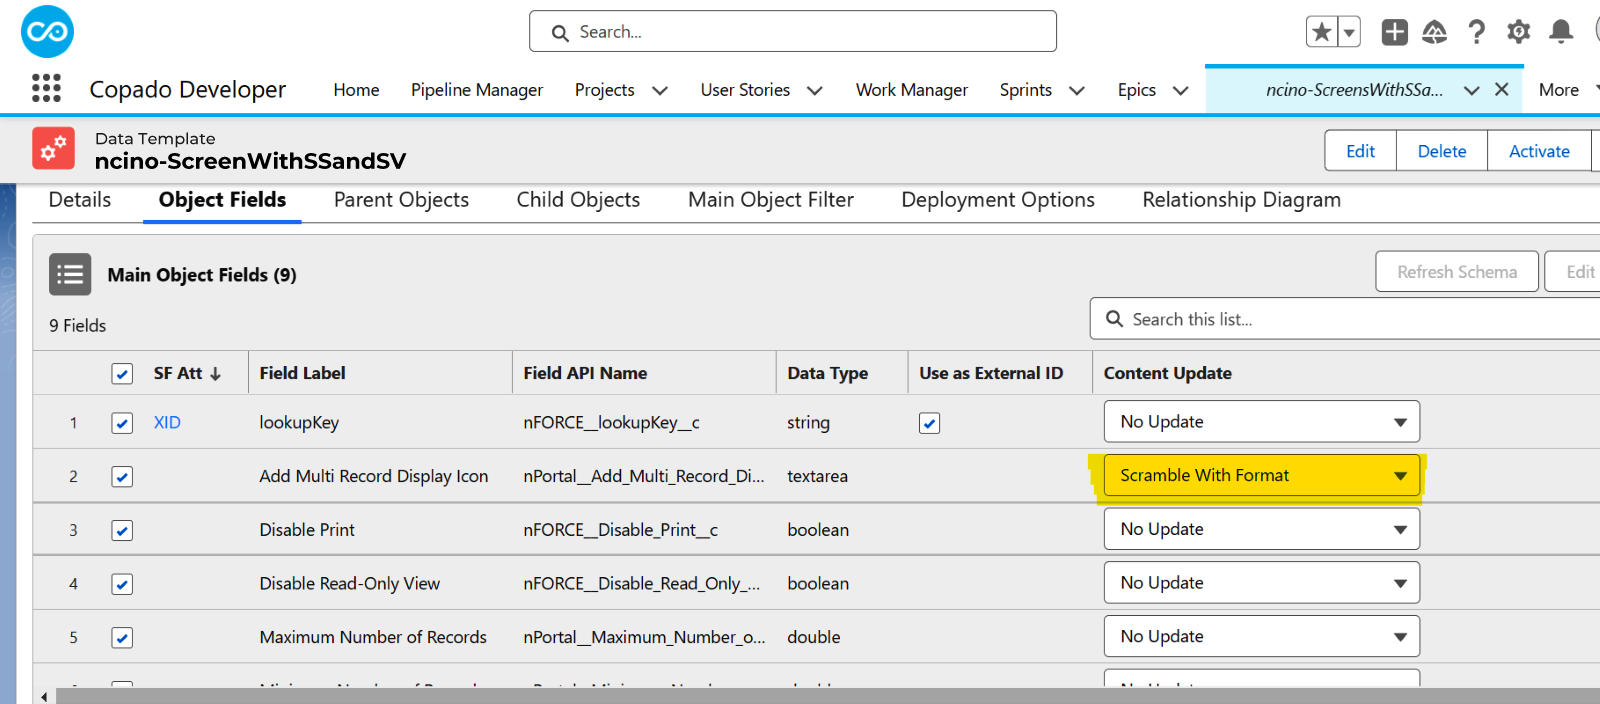Expand the Epics nav chevron
This screenshot has height=704, width=1600.
point(1181,90)
